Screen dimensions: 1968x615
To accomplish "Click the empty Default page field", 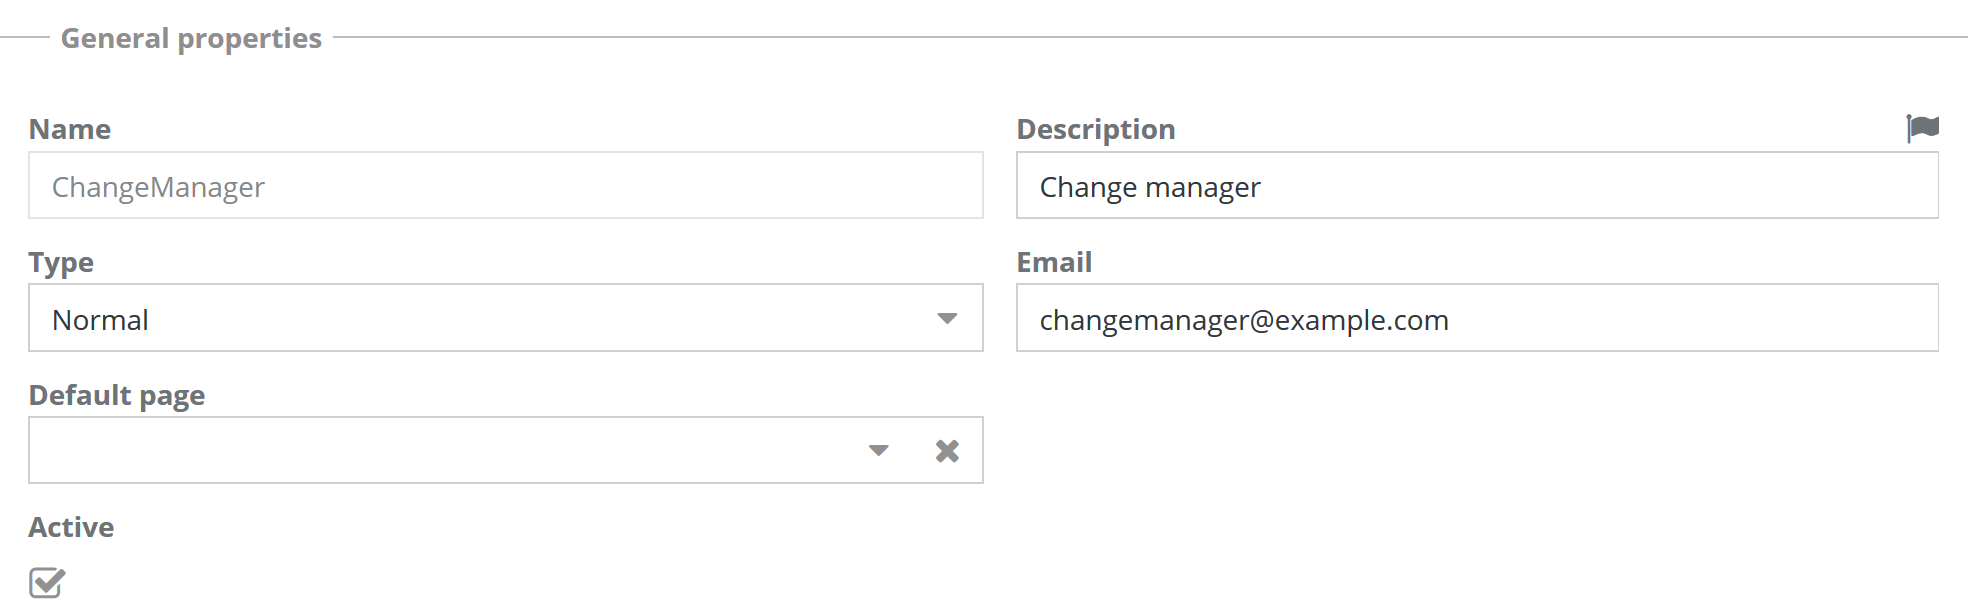I will coord(440,451).
